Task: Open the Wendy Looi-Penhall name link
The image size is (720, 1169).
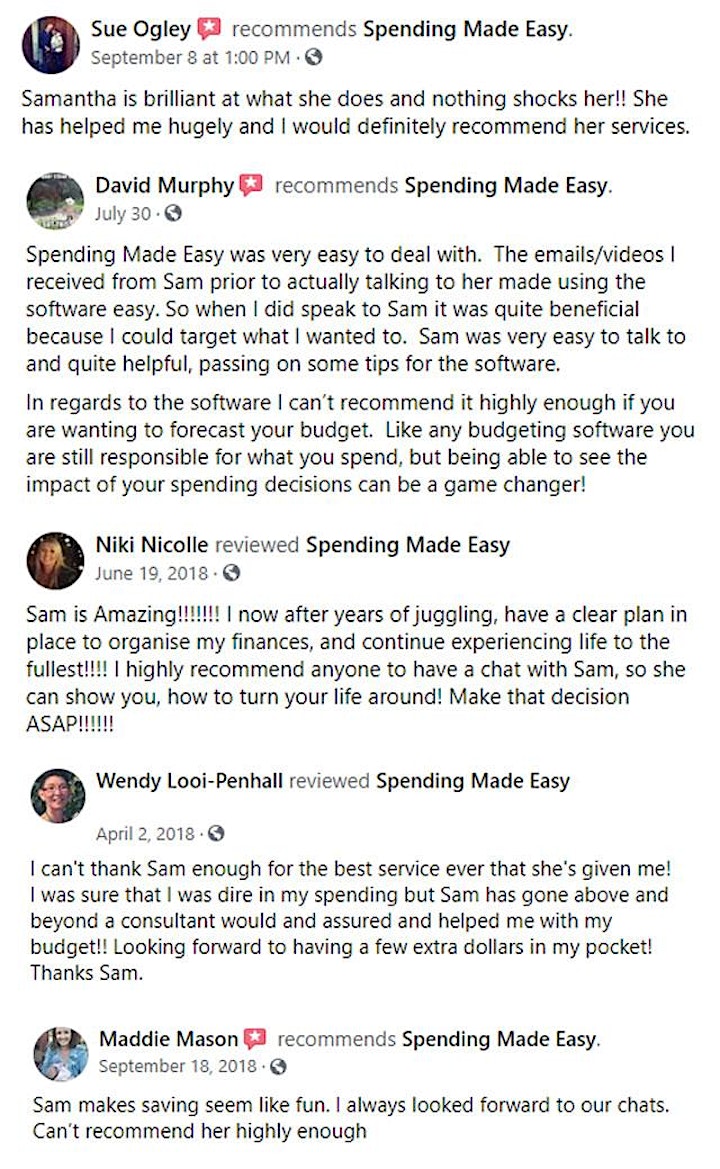Action: point(189,781)
